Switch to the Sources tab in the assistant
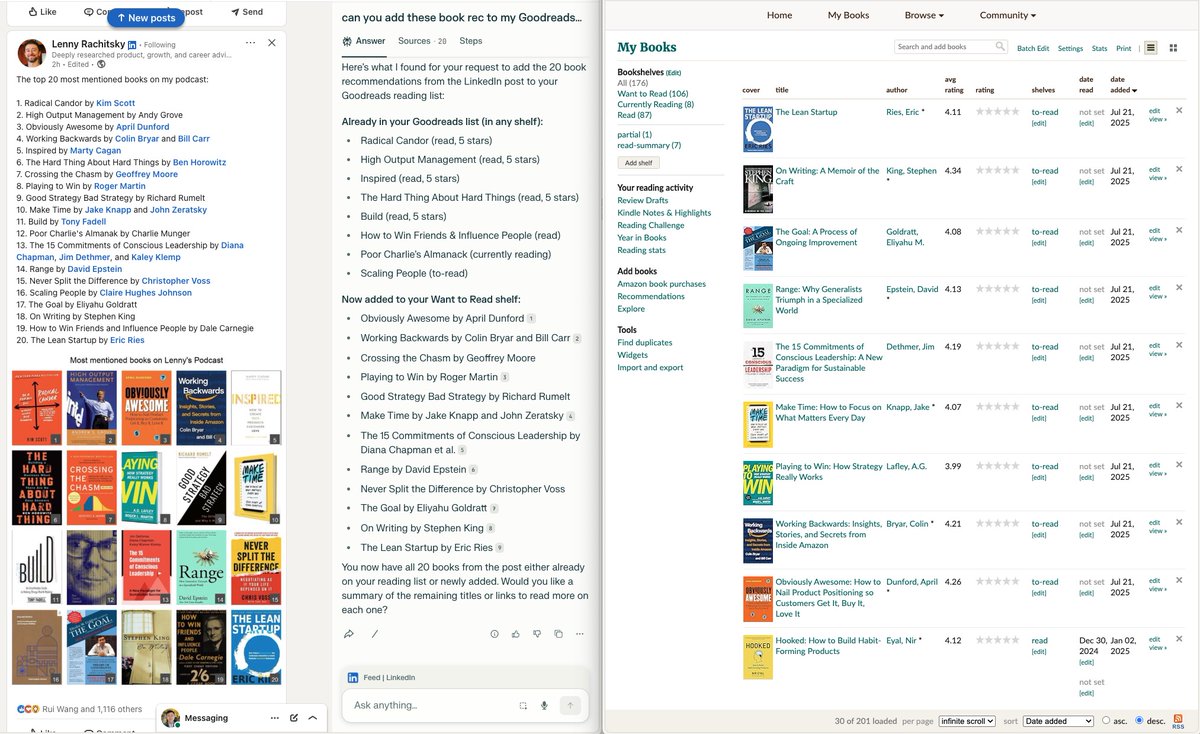Screen dimensions: 1200x734 click(x=422, y=41)
